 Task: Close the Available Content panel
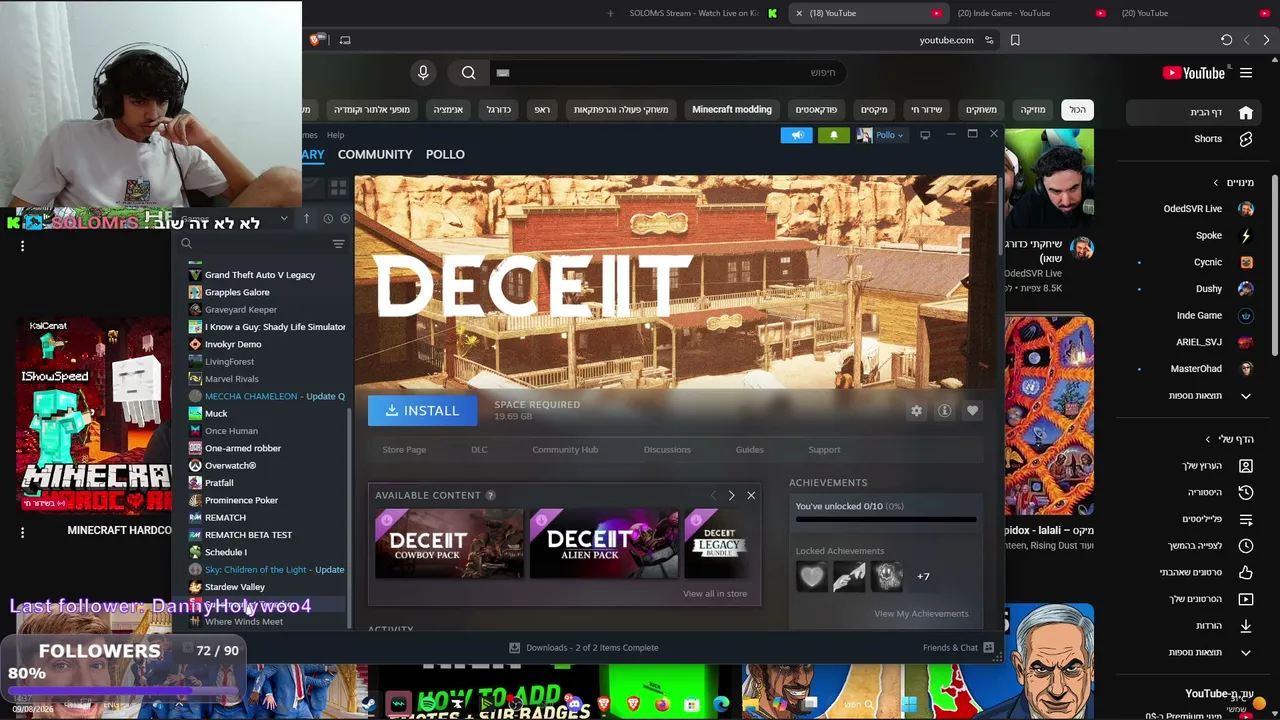(x=751, y=495)
